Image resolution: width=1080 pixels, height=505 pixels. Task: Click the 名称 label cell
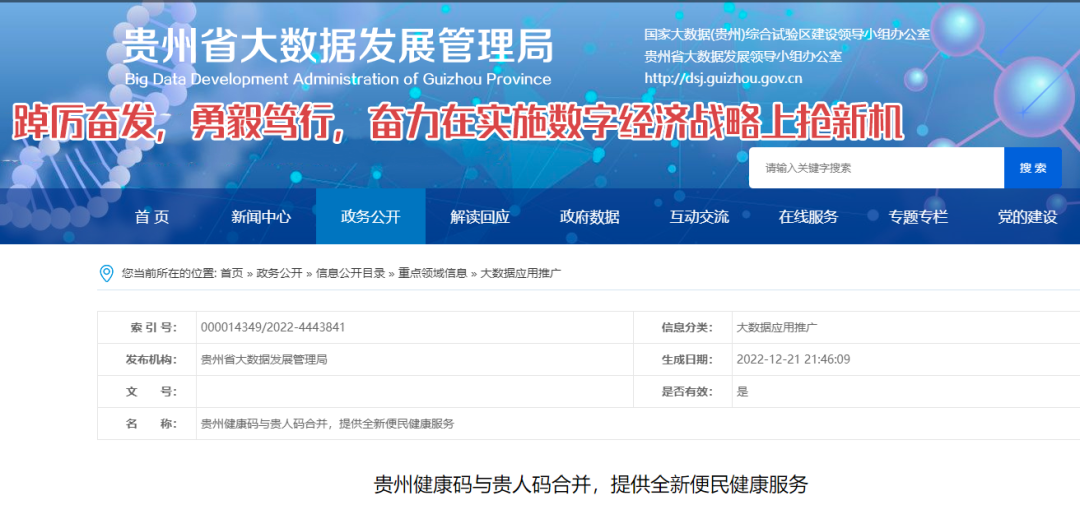147,424
